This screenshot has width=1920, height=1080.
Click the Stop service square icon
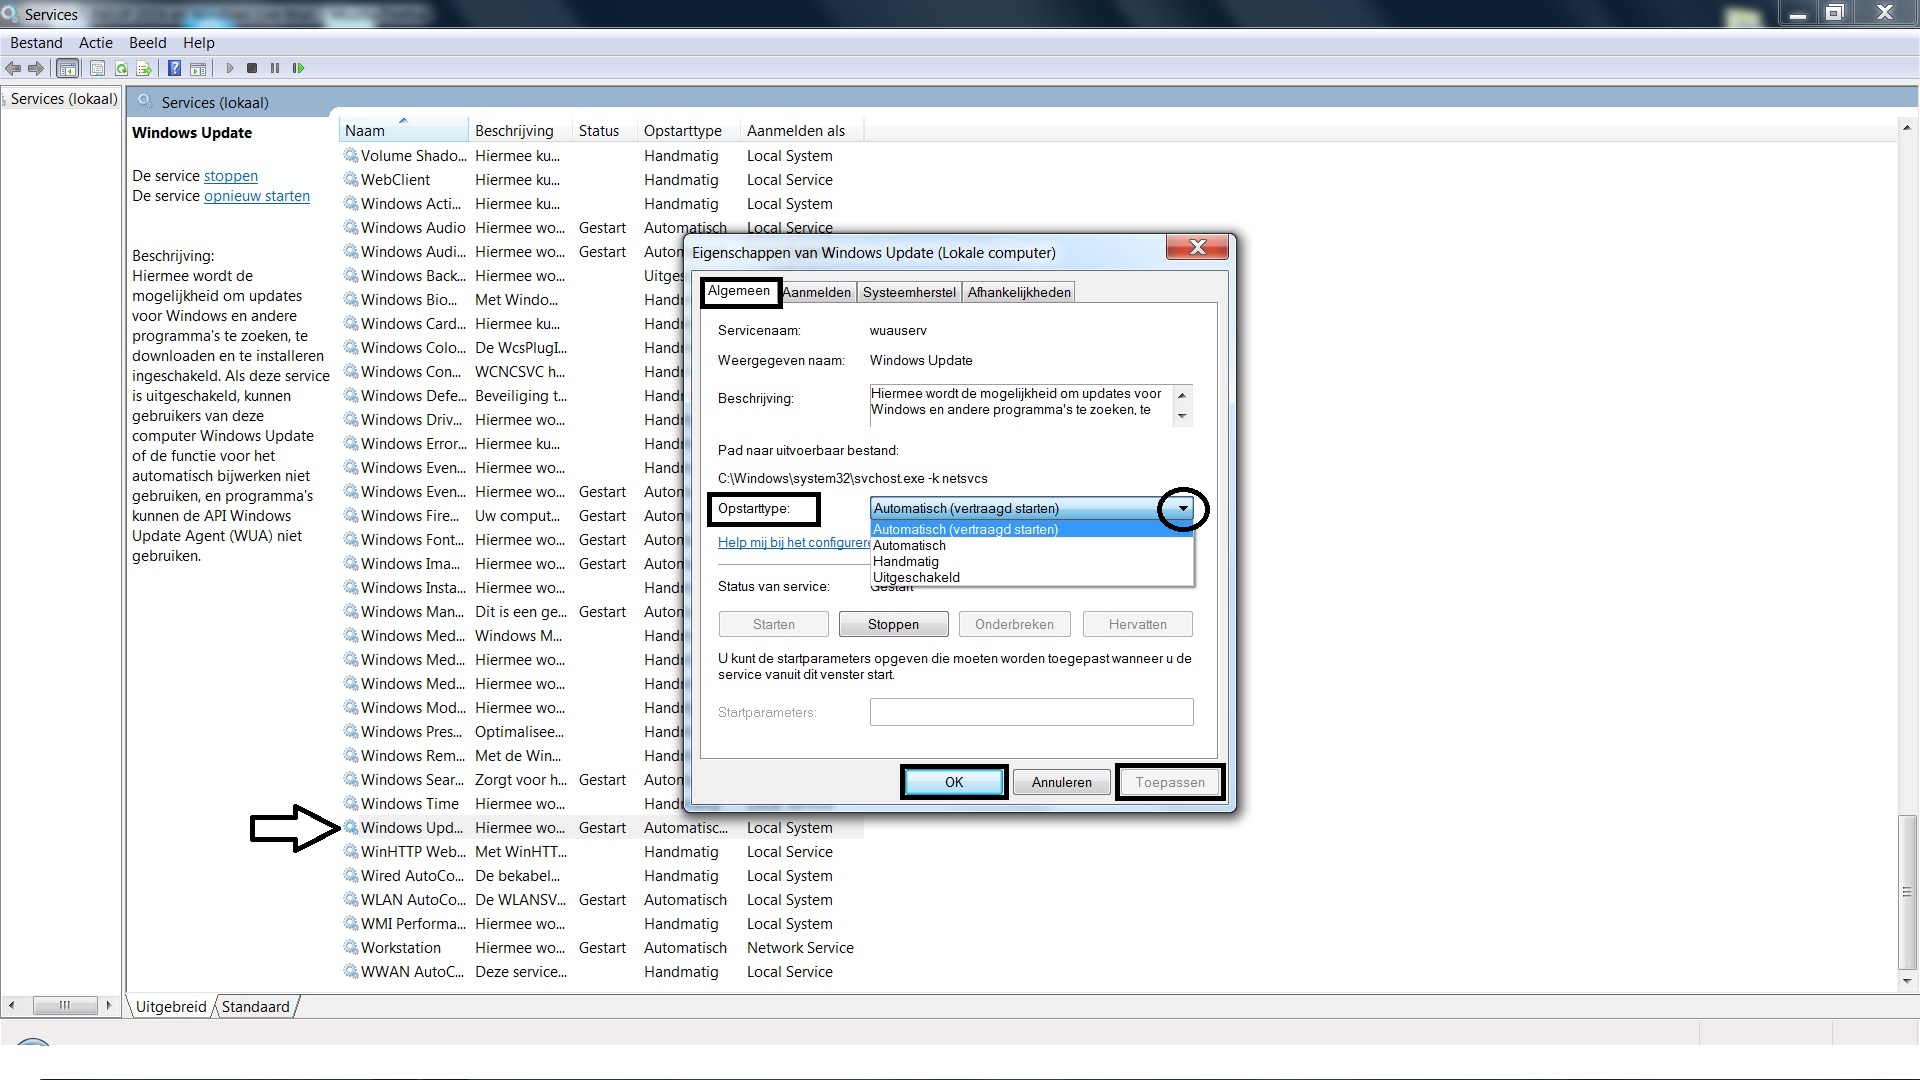[x=252, y=68]
